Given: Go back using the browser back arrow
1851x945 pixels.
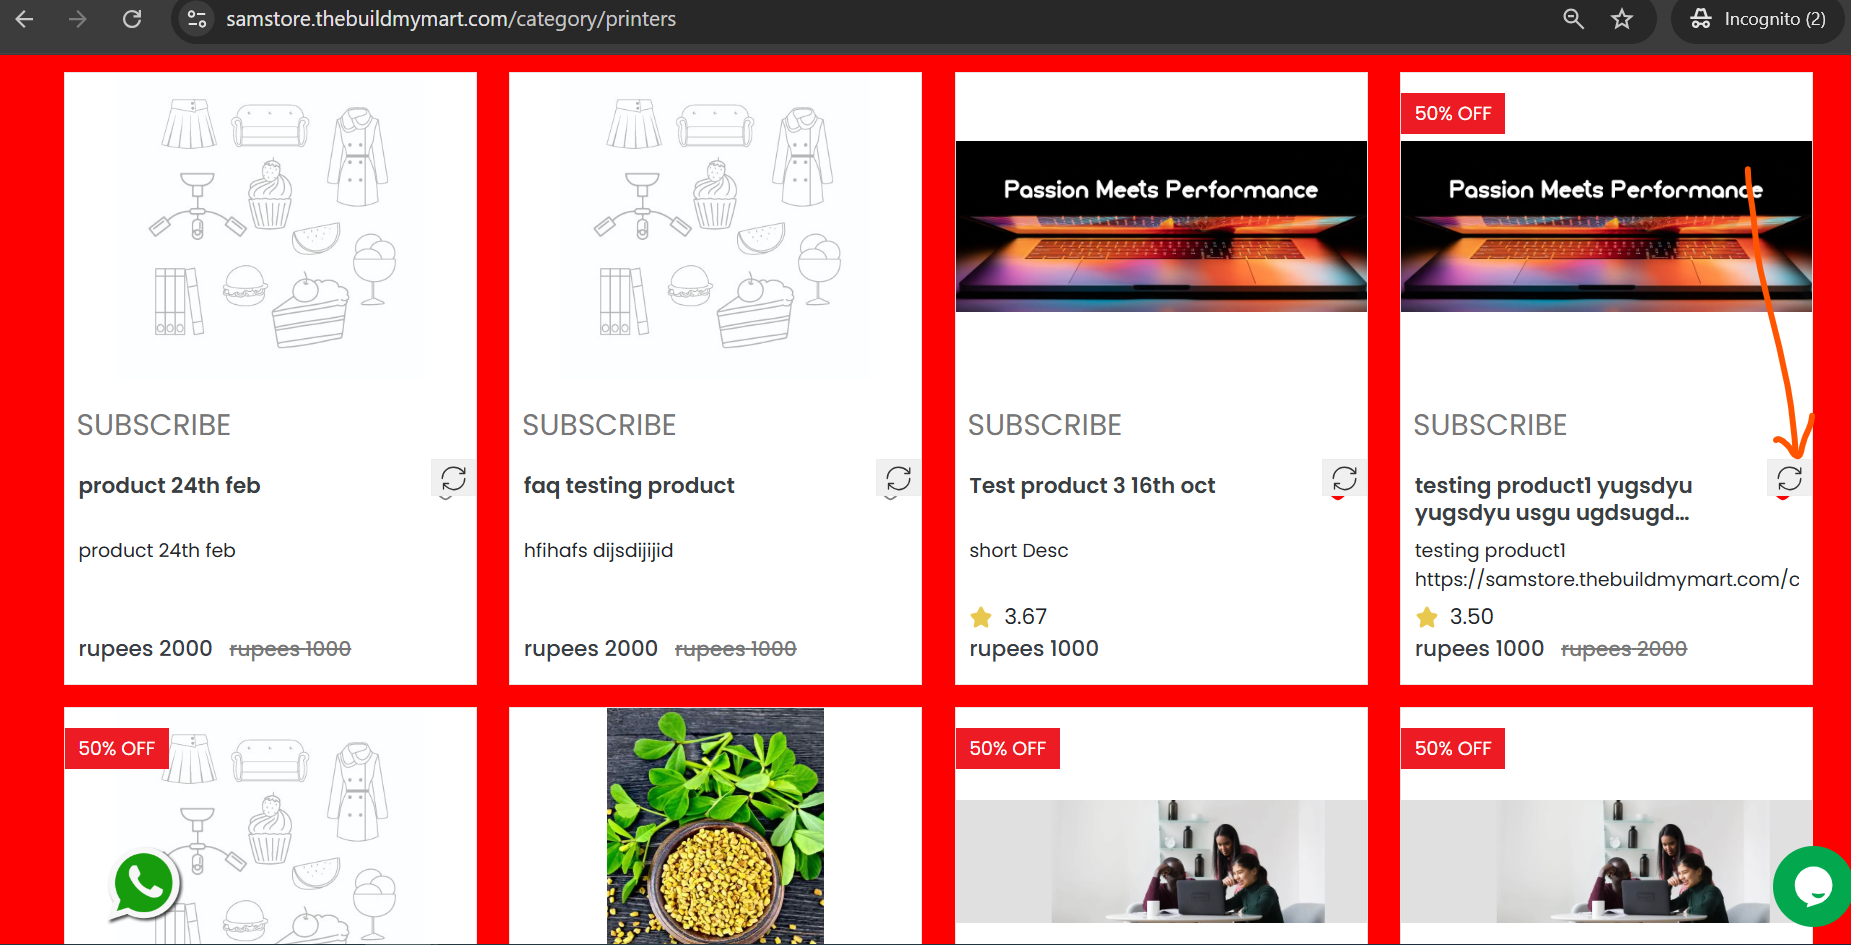Looking at the screenshot, I should 25,19.
